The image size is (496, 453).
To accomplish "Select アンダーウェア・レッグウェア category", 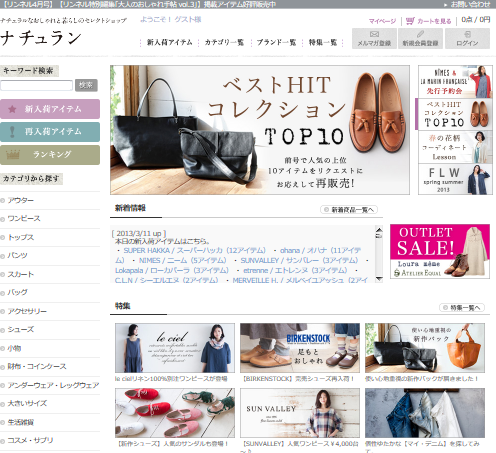I will point(53,385).
